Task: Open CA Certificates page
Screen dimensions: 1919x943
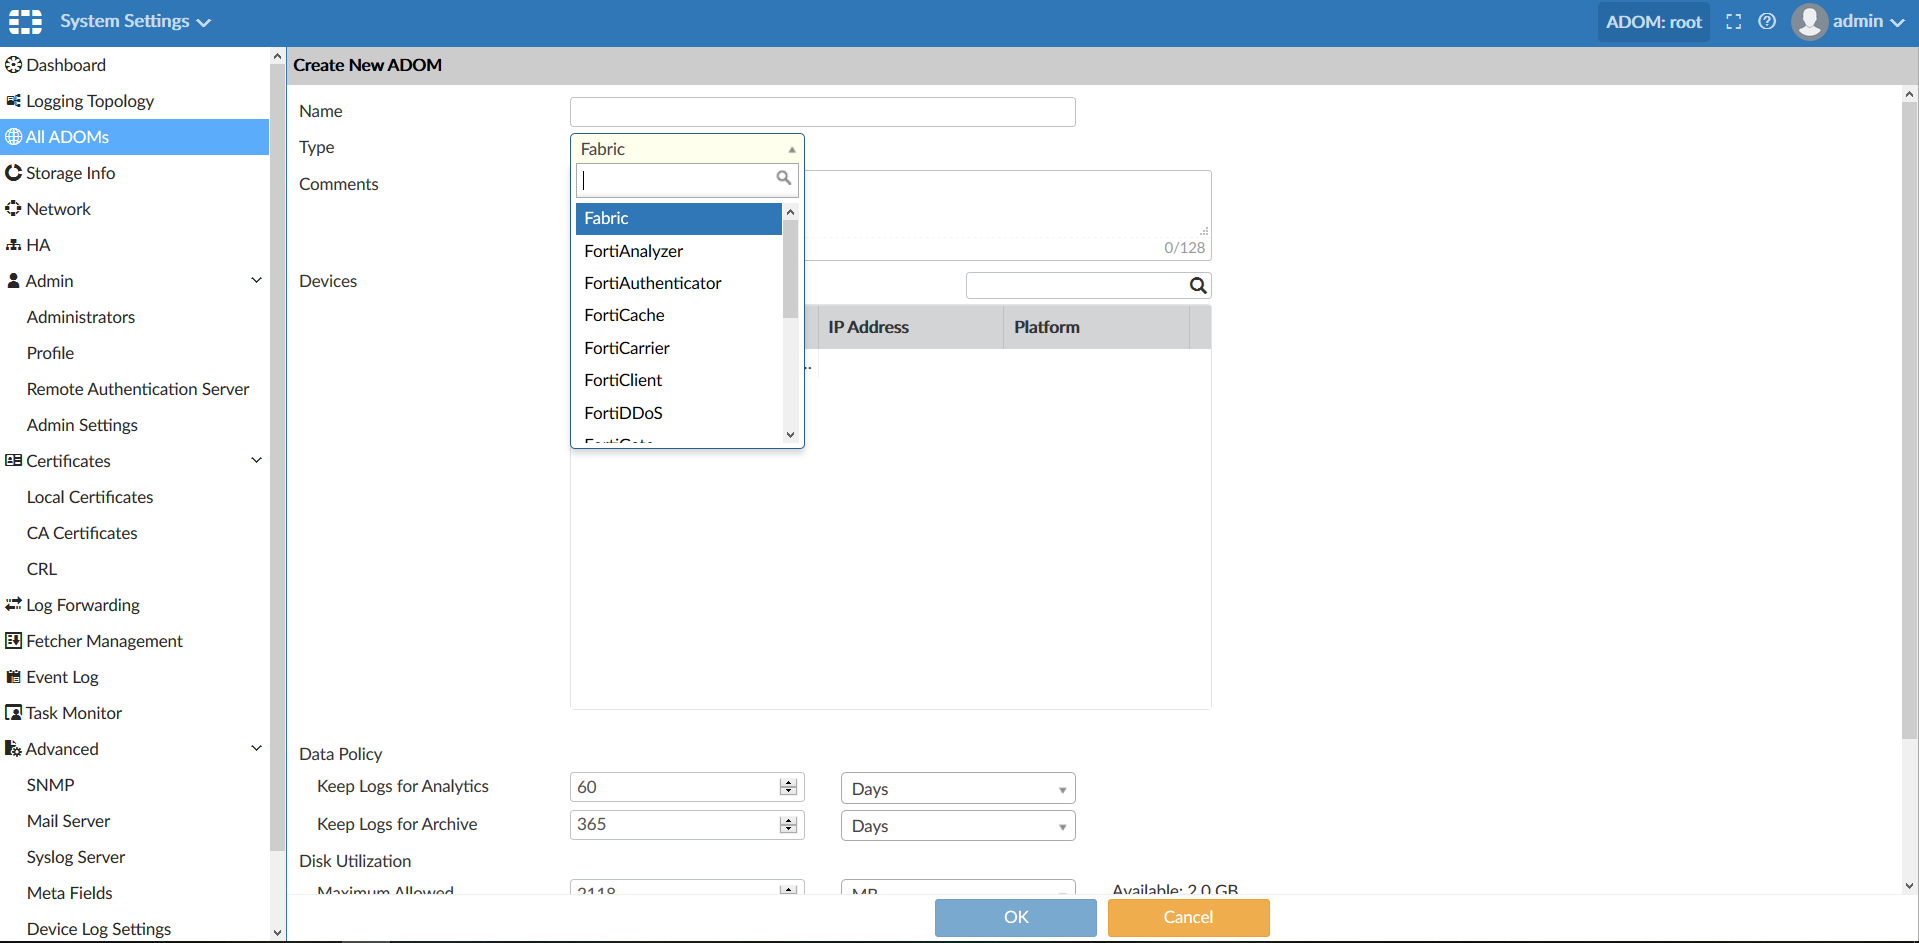Action: point(82,533)
